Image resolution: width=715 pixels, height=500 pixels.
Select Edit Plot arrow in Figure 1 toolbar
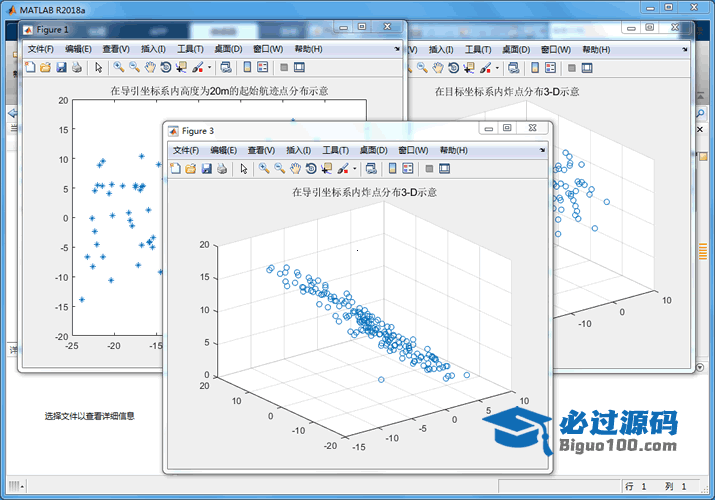click(98, 67)
